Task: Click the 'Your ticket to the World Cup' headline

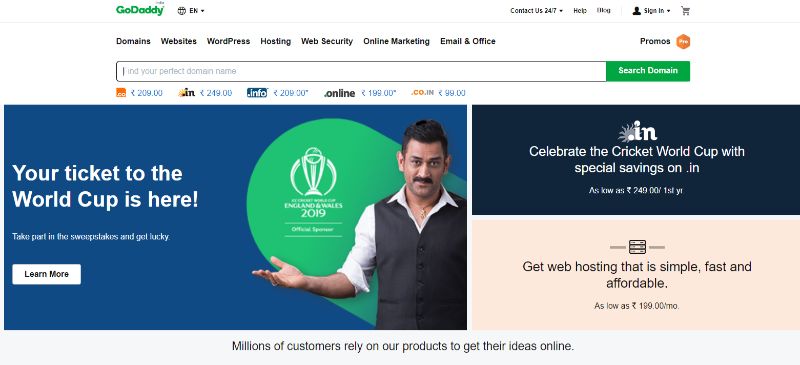Action: pos(106,186)
